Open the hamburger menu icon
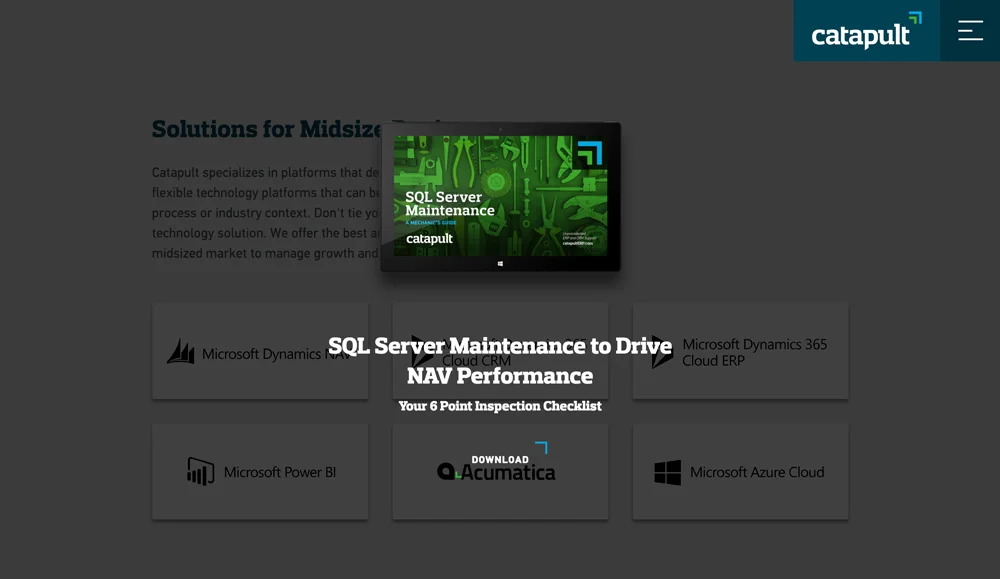 [x=970, y=31]
